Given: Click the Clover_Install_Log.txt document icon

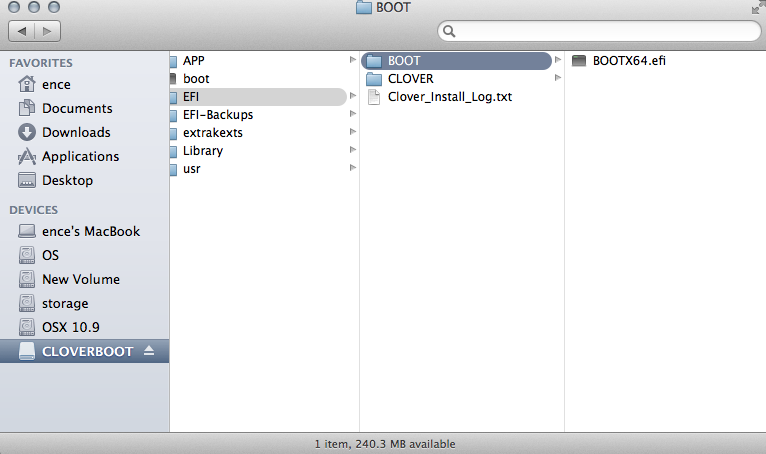Looking at the screenshot, I should point(374,97).
